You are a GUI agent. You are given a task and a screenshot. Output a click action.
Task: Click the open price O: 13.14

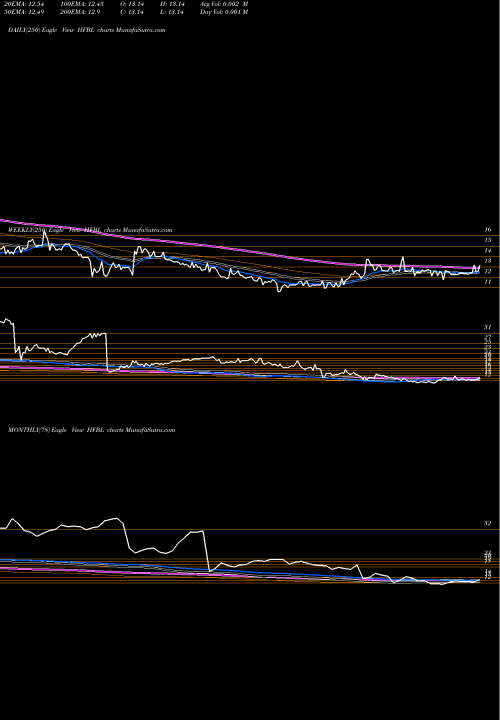(132, 4)
